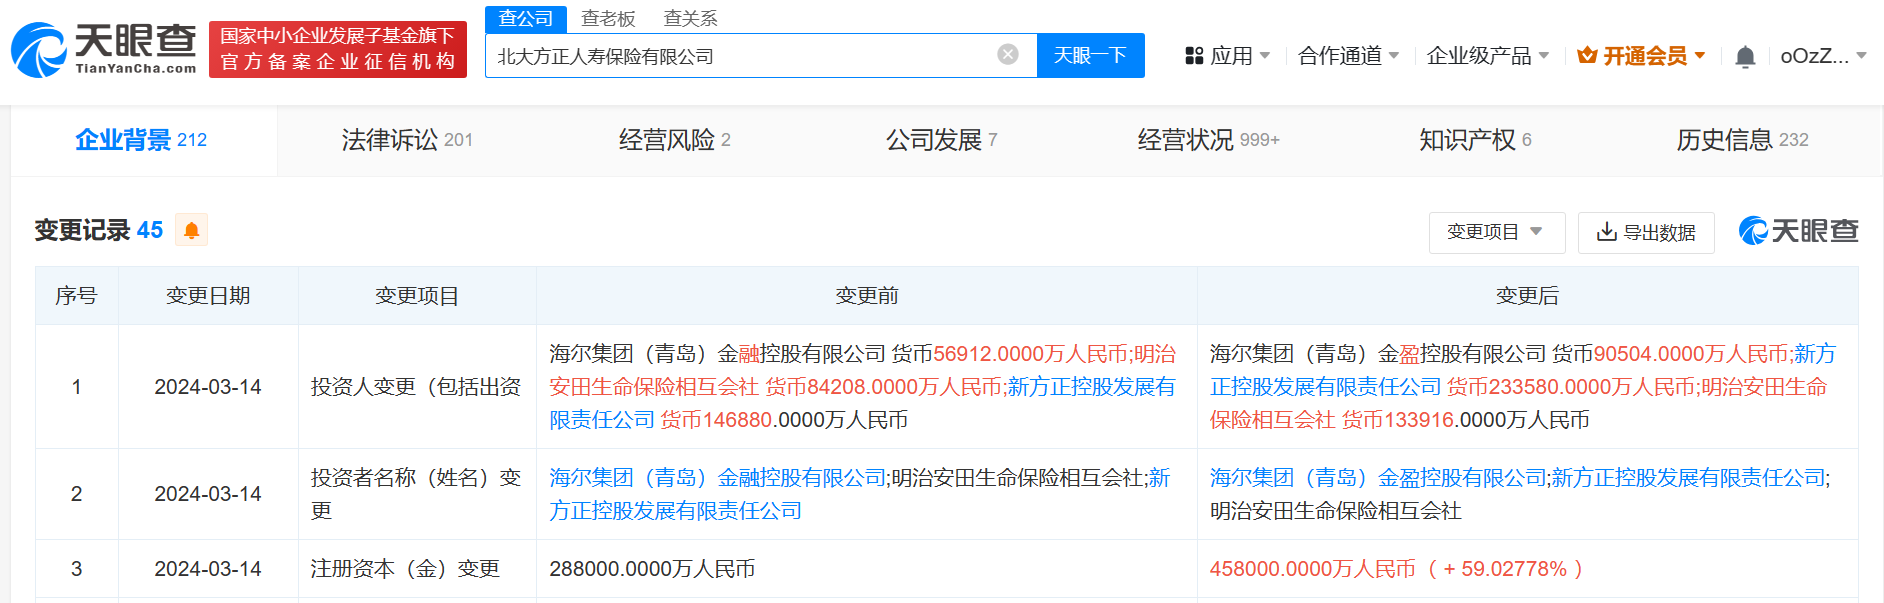Open the 历史信息 tab
Viewport: 1884px width, 603px height.
pos(1741,140)
